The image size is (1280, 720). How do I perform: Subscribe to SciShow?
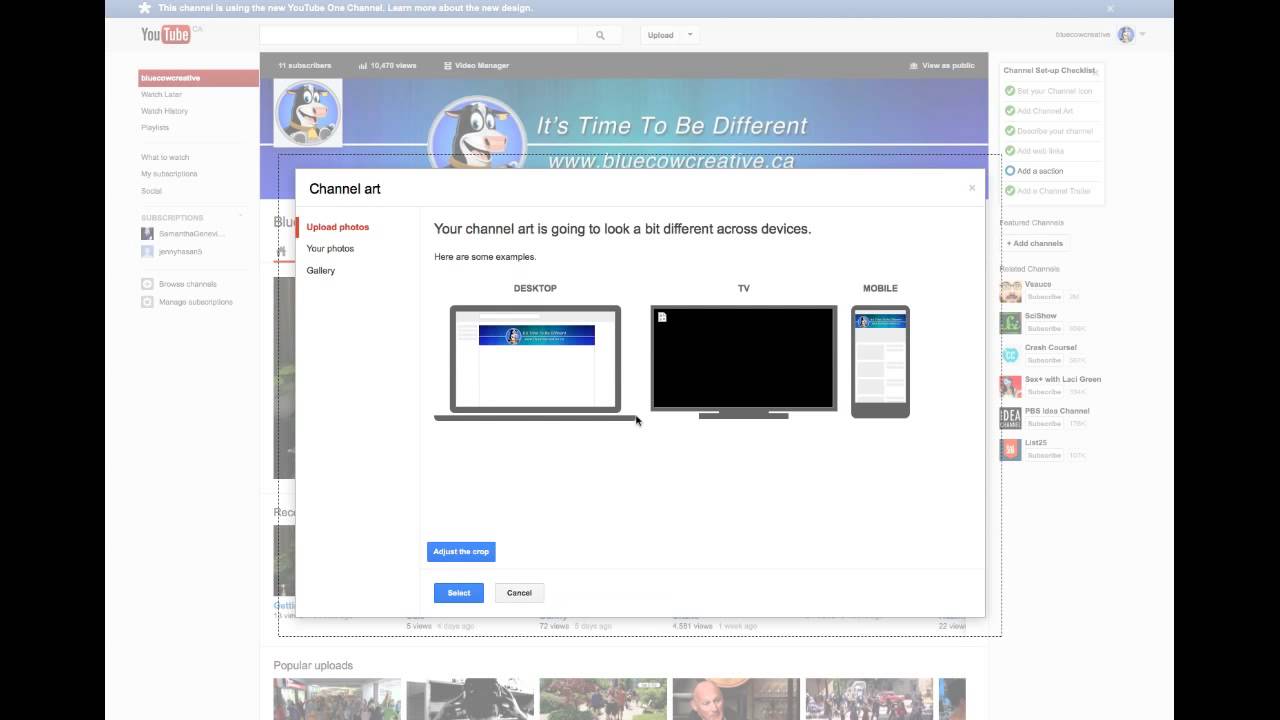1044,329
